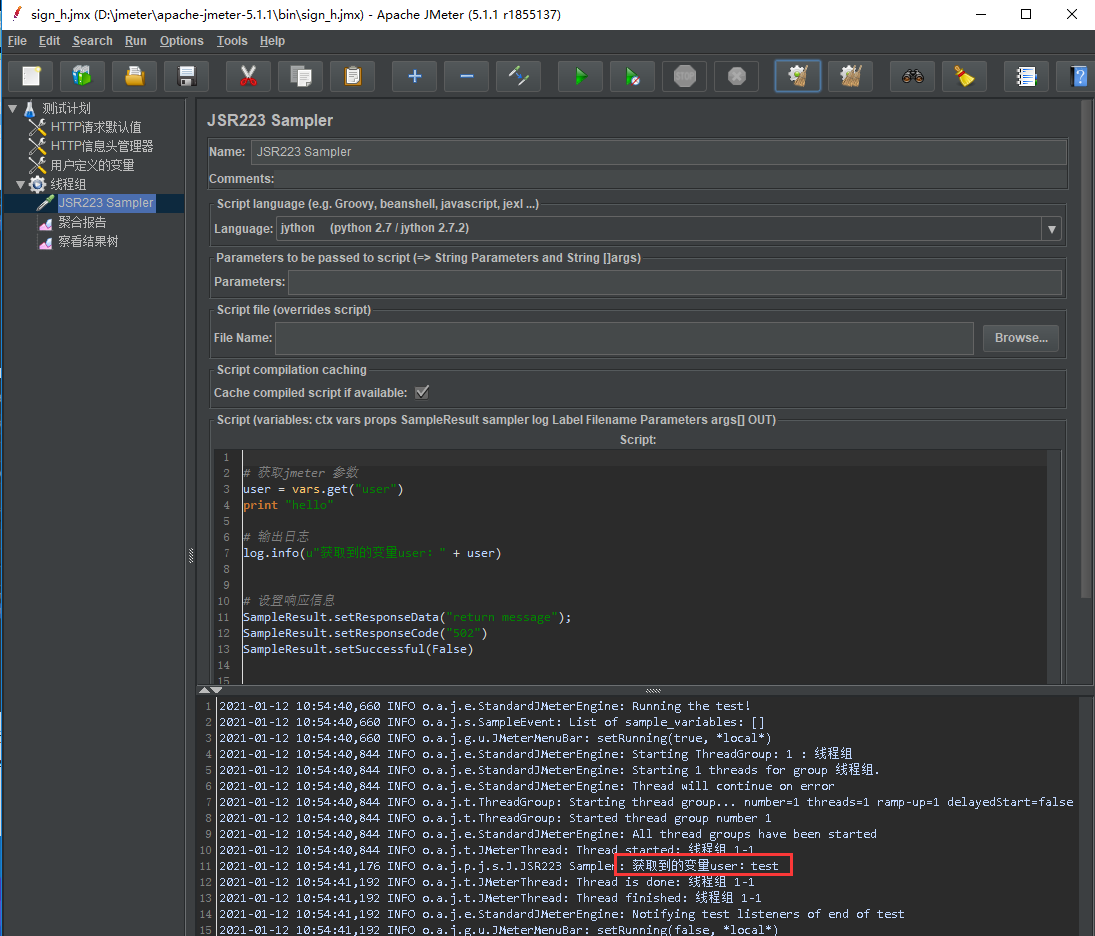Click the Save test plan icon

tap(186, 76)
